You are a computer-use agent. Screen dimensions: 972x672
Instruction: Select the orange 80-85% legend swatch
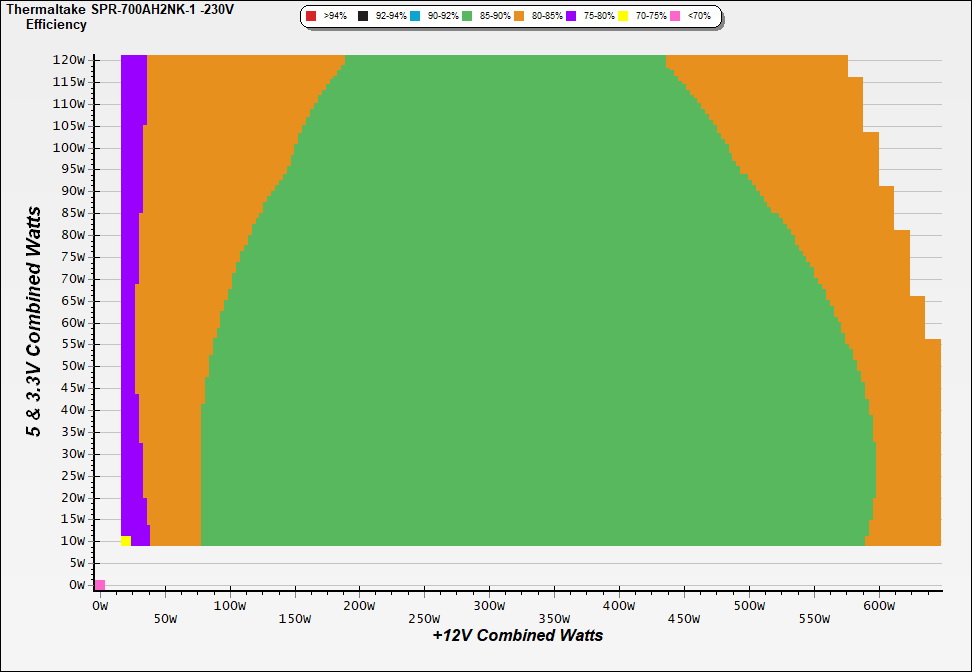(x=519, y=17)
